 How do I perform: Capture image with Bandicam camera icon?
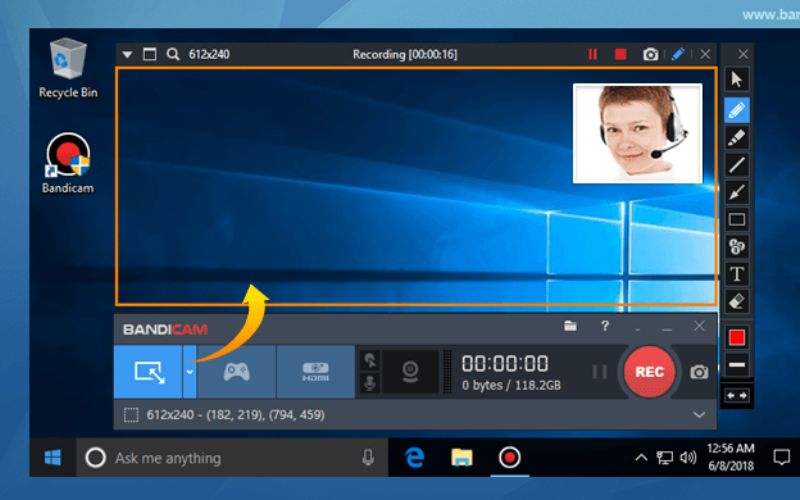click(x=699, y=372)
